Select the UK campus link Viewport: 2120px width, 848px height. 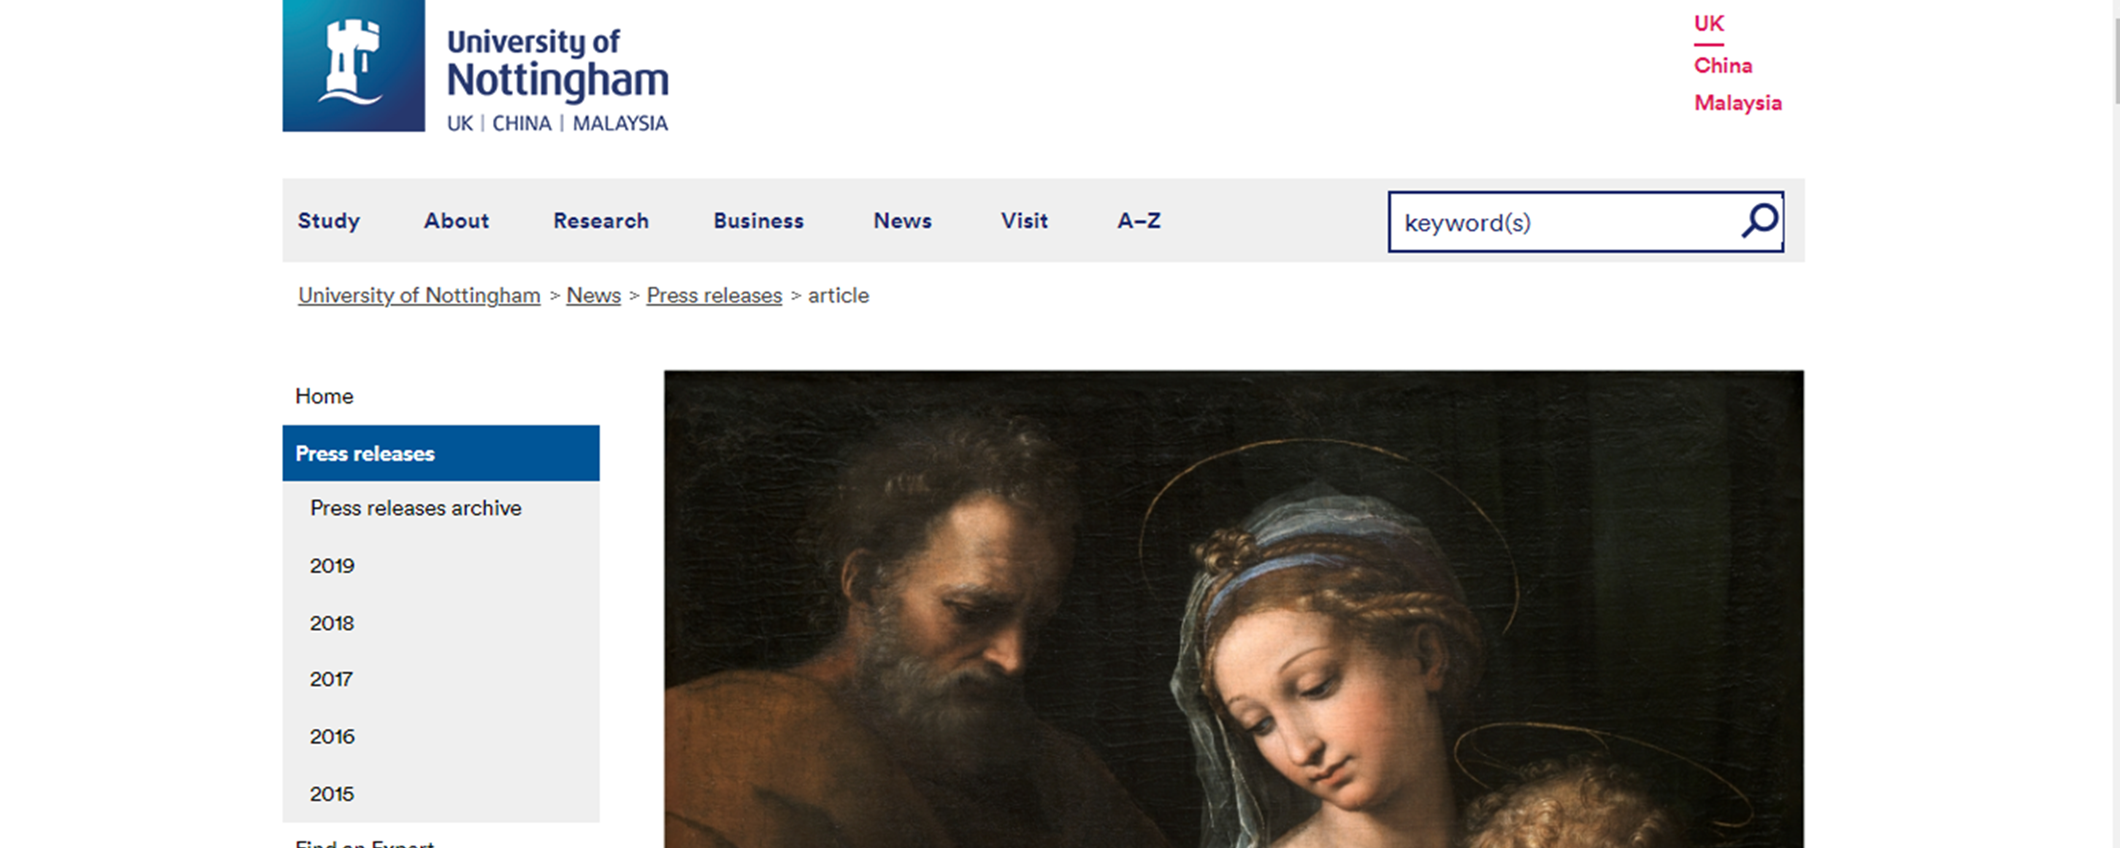coord(1709,24)
